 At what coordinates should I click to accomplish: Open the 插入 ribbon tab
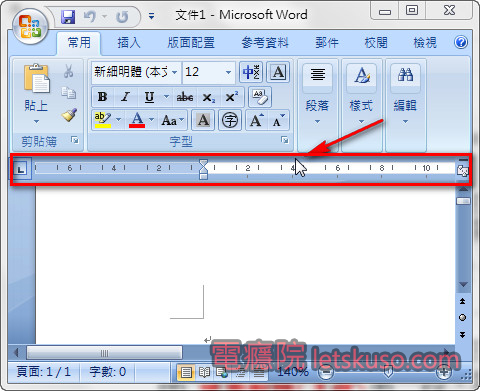coord(129,43)
